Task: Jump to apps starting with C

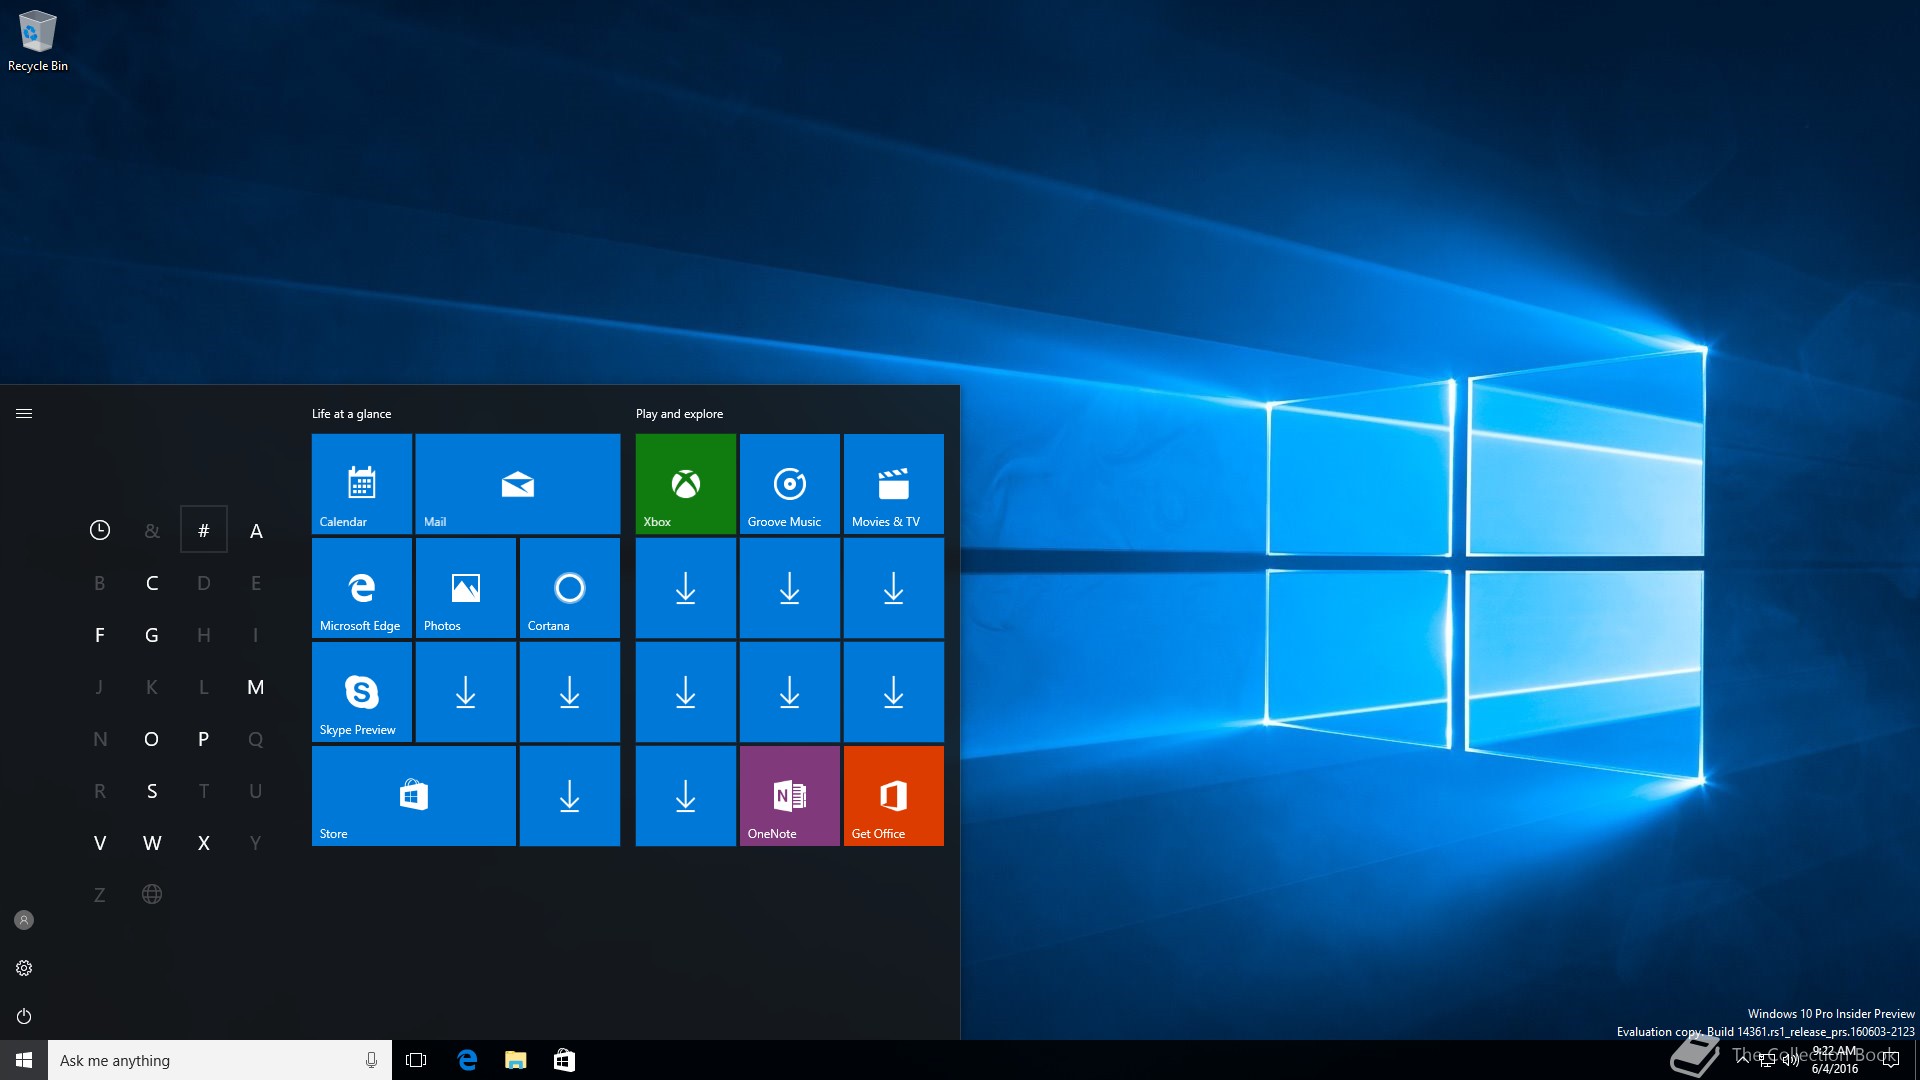Action: [152, 583]
